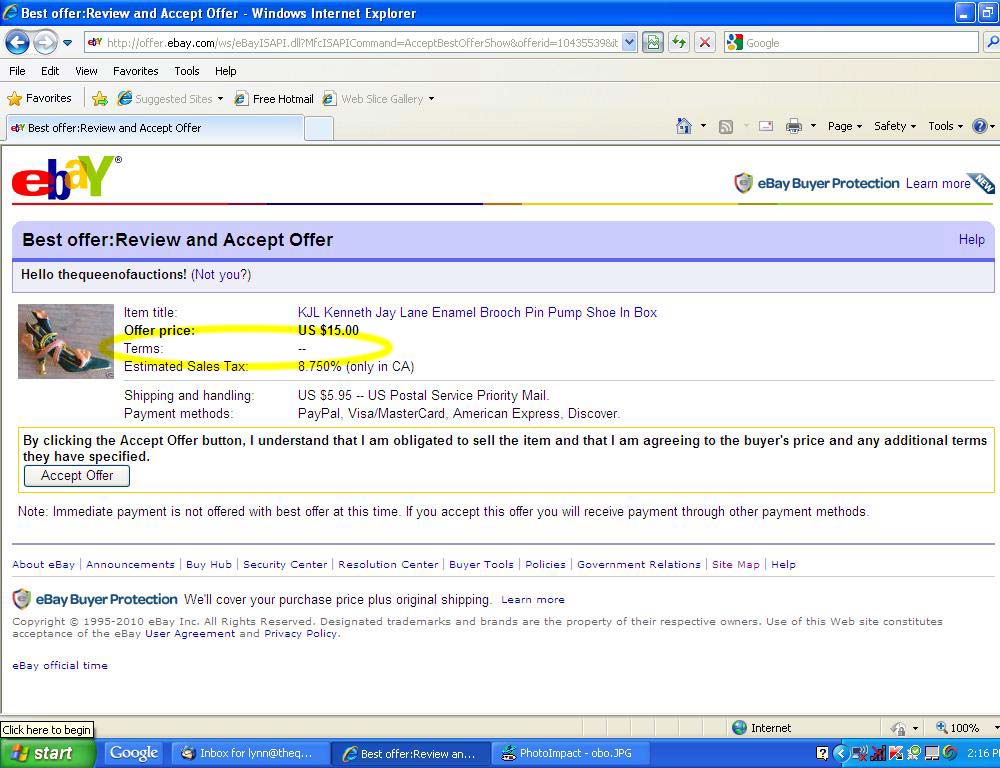Open the Tools command bar menu

pyautogui.click(x=945, y=126)
